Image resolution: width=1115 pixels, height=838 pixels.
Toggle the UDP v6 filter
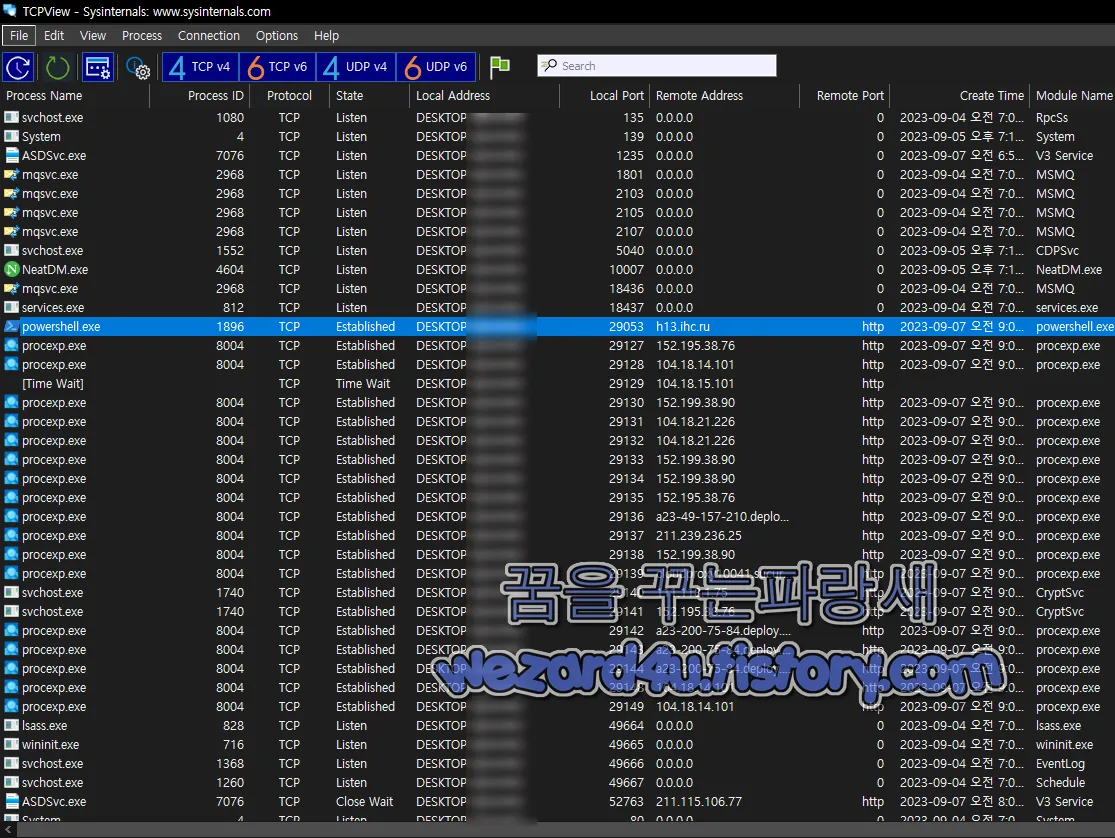[x=436, y=67]
